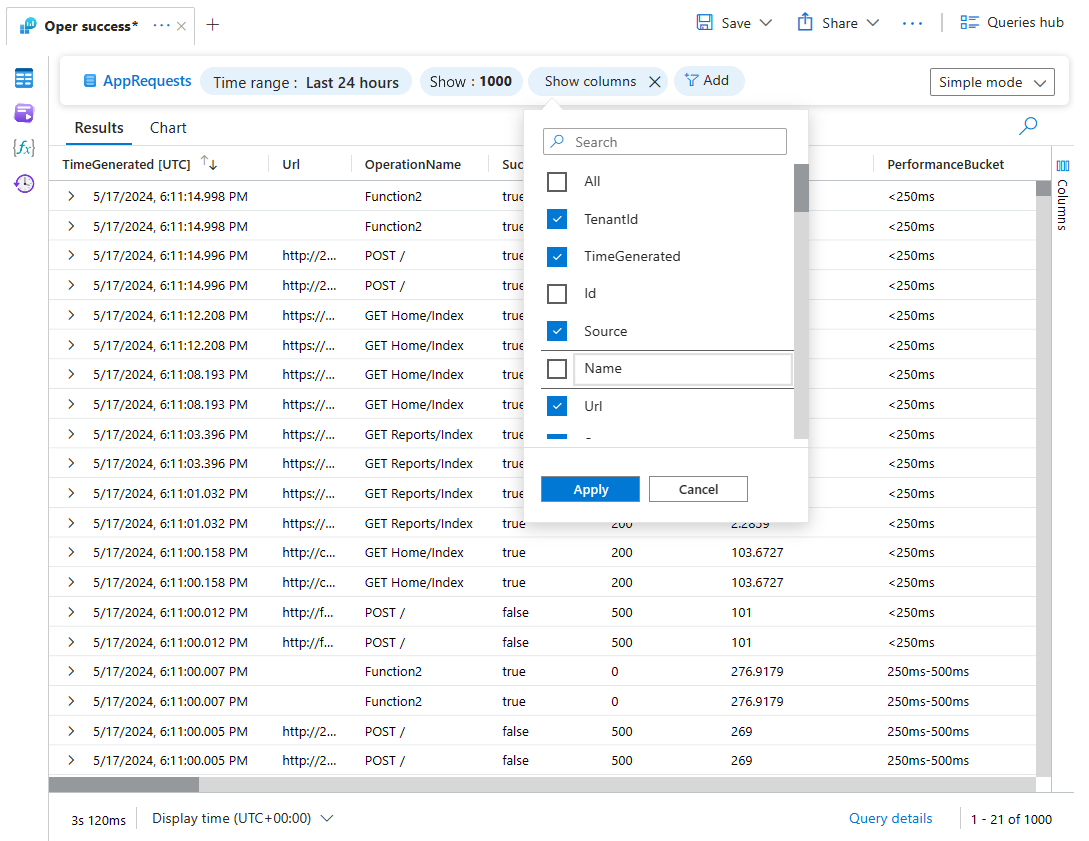Select the Functions {fx} sidebar icon
Screen dimensions: 1089x841
point(23,148)
